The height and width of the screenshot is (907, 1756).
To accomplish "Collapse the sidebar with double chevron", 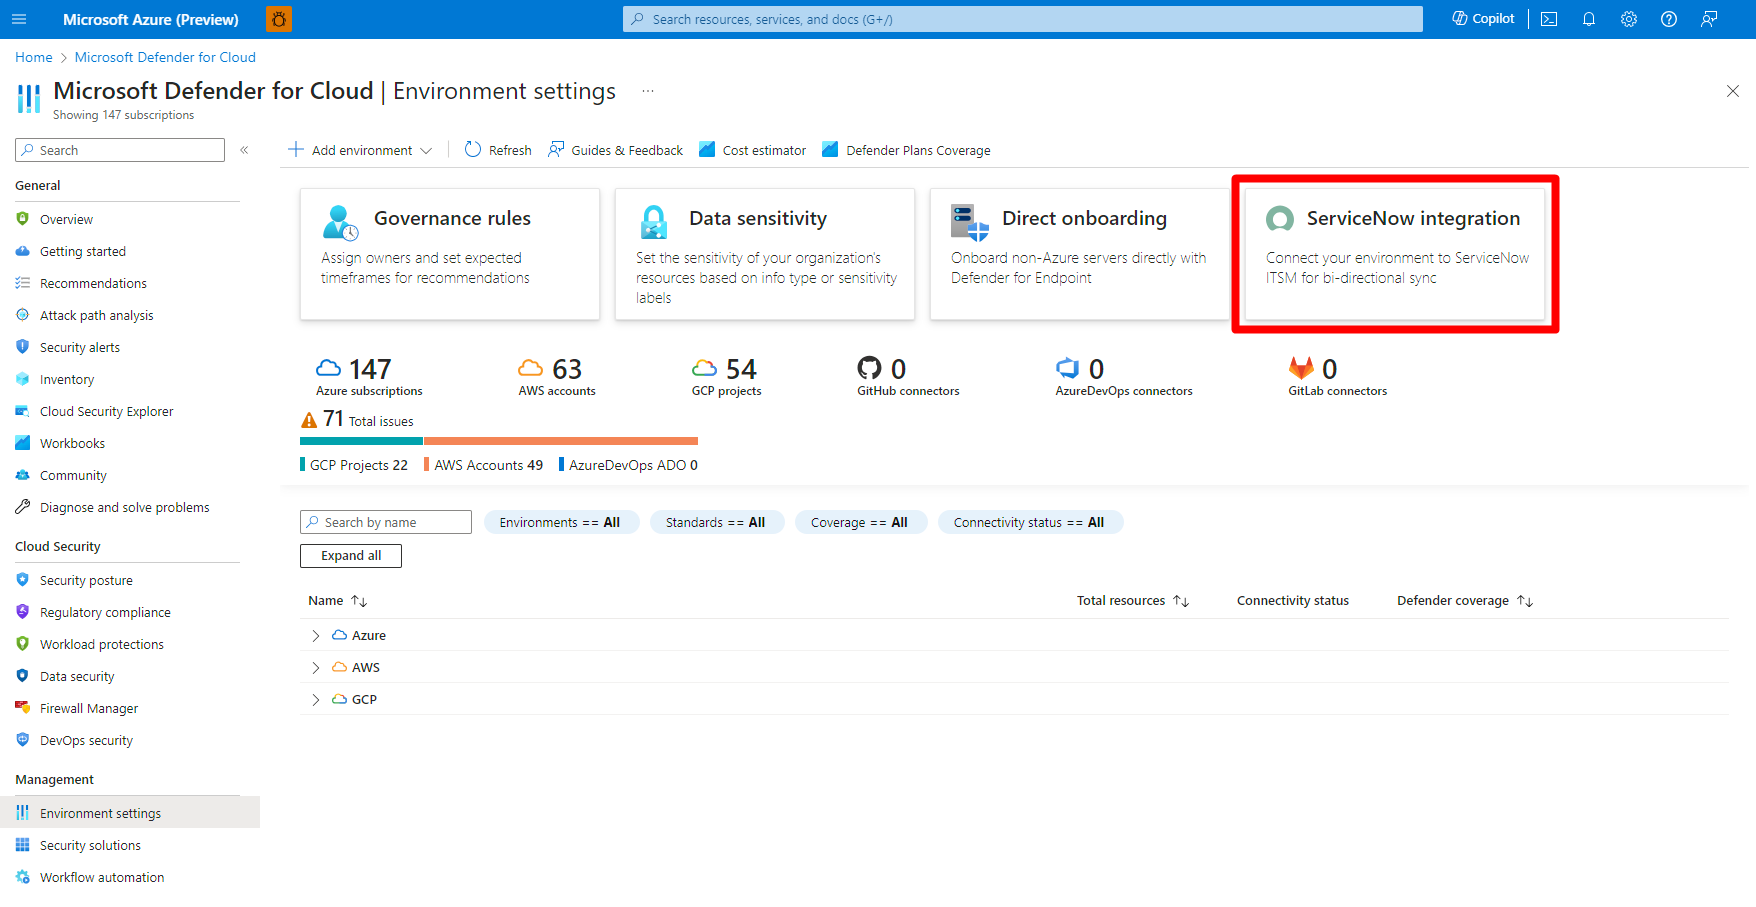I will [244, 150].
